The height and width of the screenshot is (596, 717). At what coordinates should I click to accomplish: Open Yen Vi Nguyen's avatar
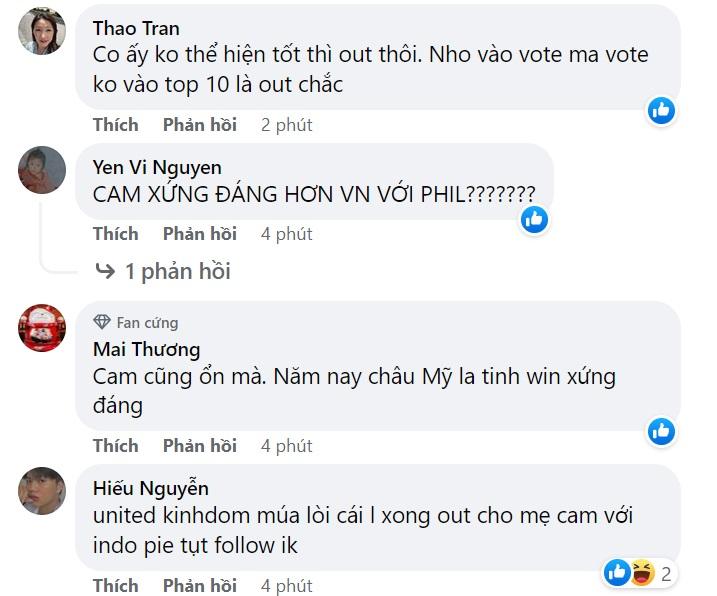pos(42,169)
